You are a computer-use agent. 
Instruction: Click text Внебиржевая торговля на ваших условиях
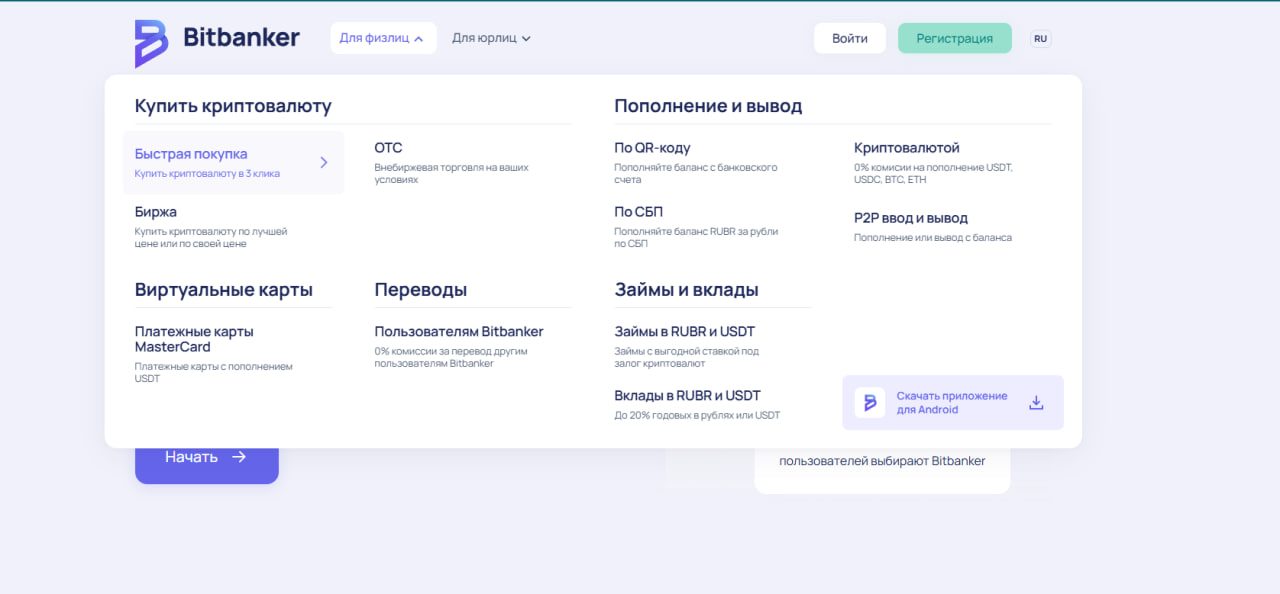(x=451, y=173)
